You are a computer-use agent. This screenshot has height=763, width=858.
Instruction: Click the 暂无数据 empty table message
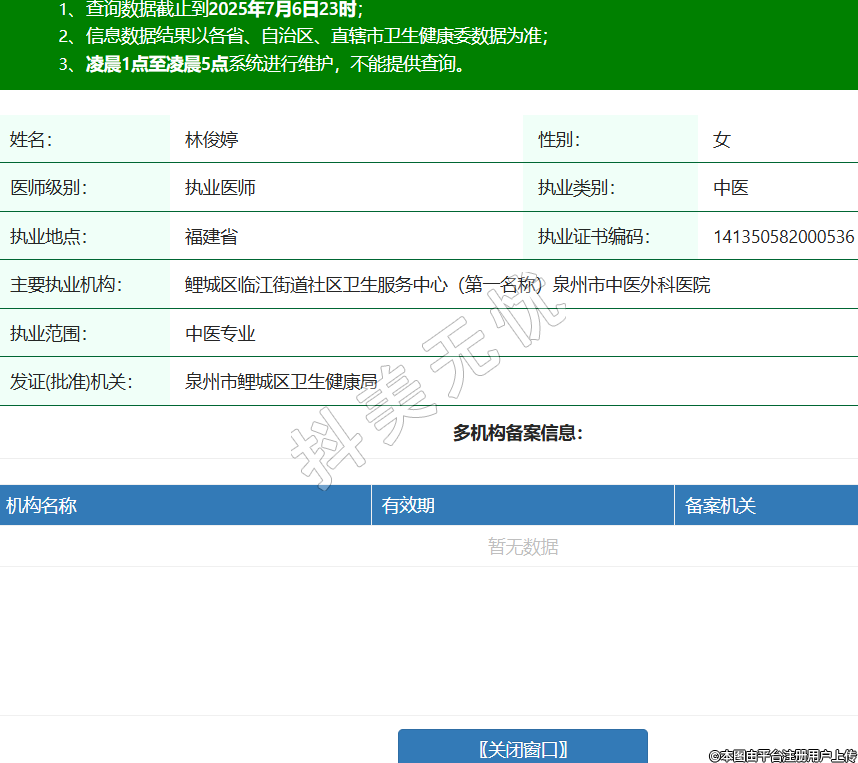522,547
